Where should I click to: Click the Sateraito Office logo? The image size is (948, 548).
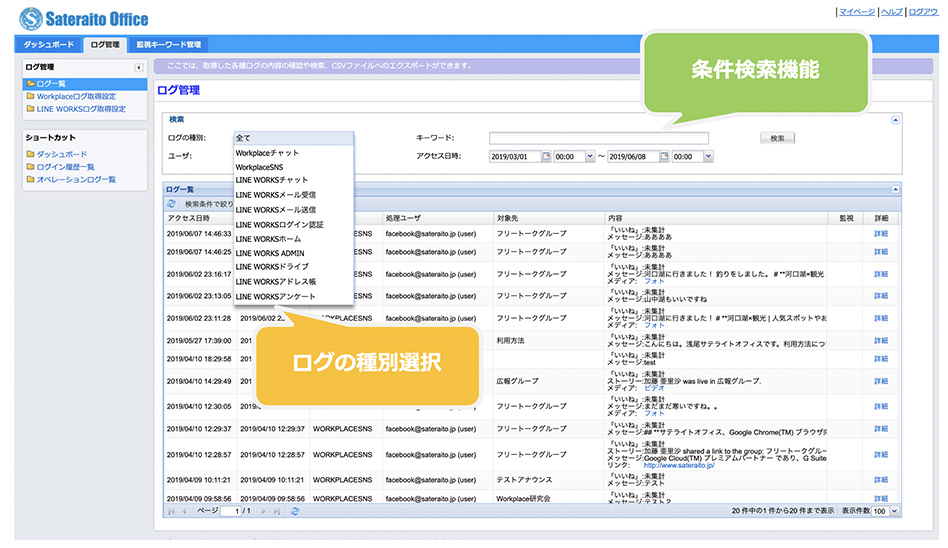(83, 19)
